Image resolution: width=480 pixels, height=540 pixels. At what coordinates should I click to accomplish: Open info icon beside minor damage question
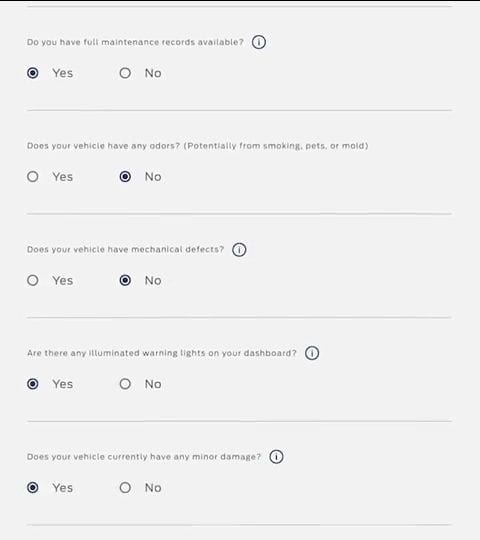click(x=276, y=457)
